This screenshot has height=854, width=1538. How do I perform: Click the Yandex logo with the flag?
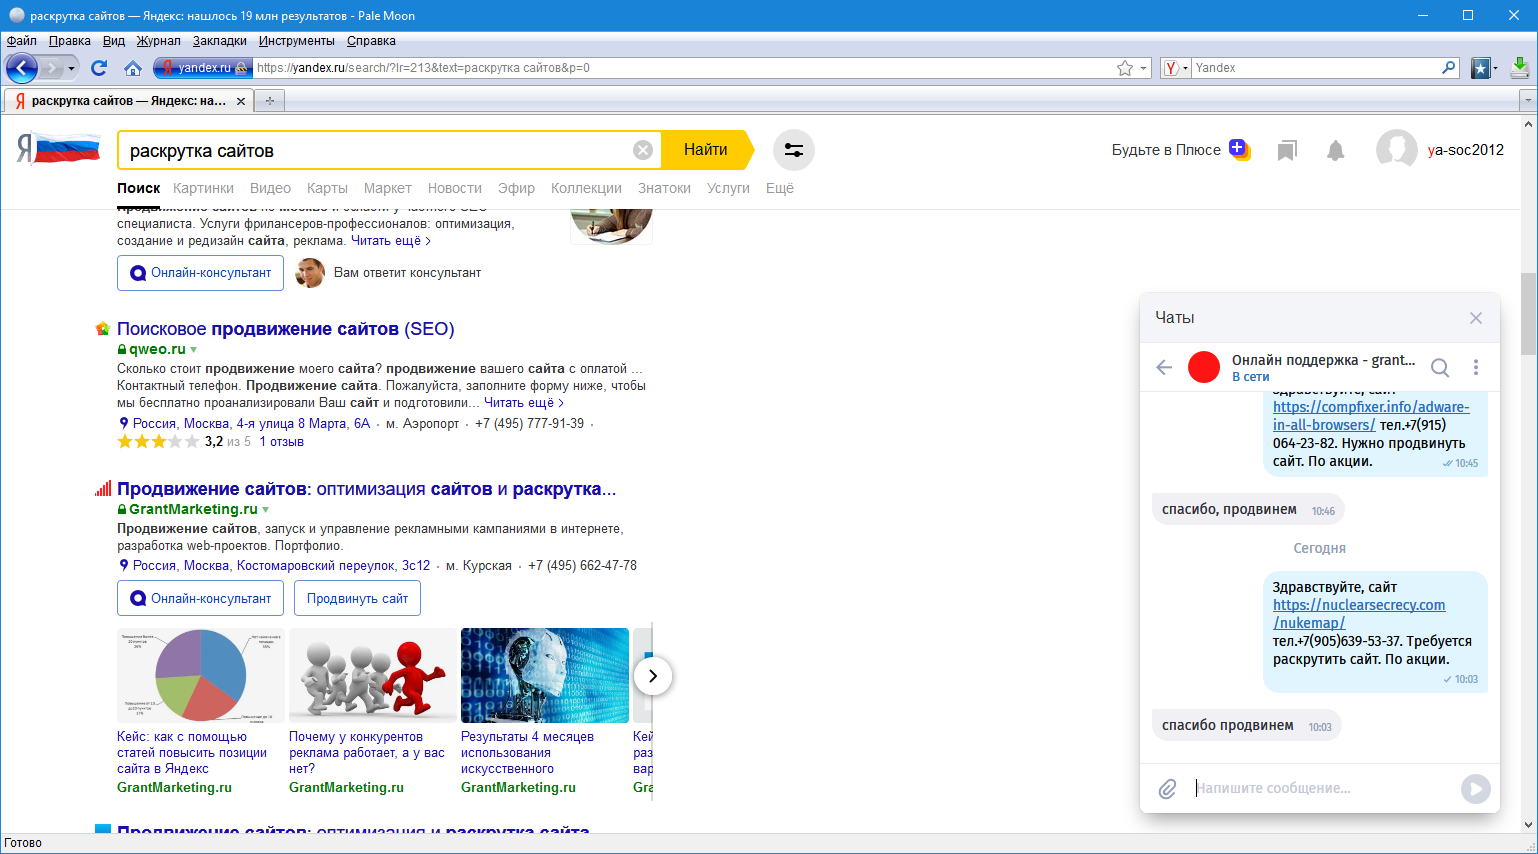(x=59, y=149)
